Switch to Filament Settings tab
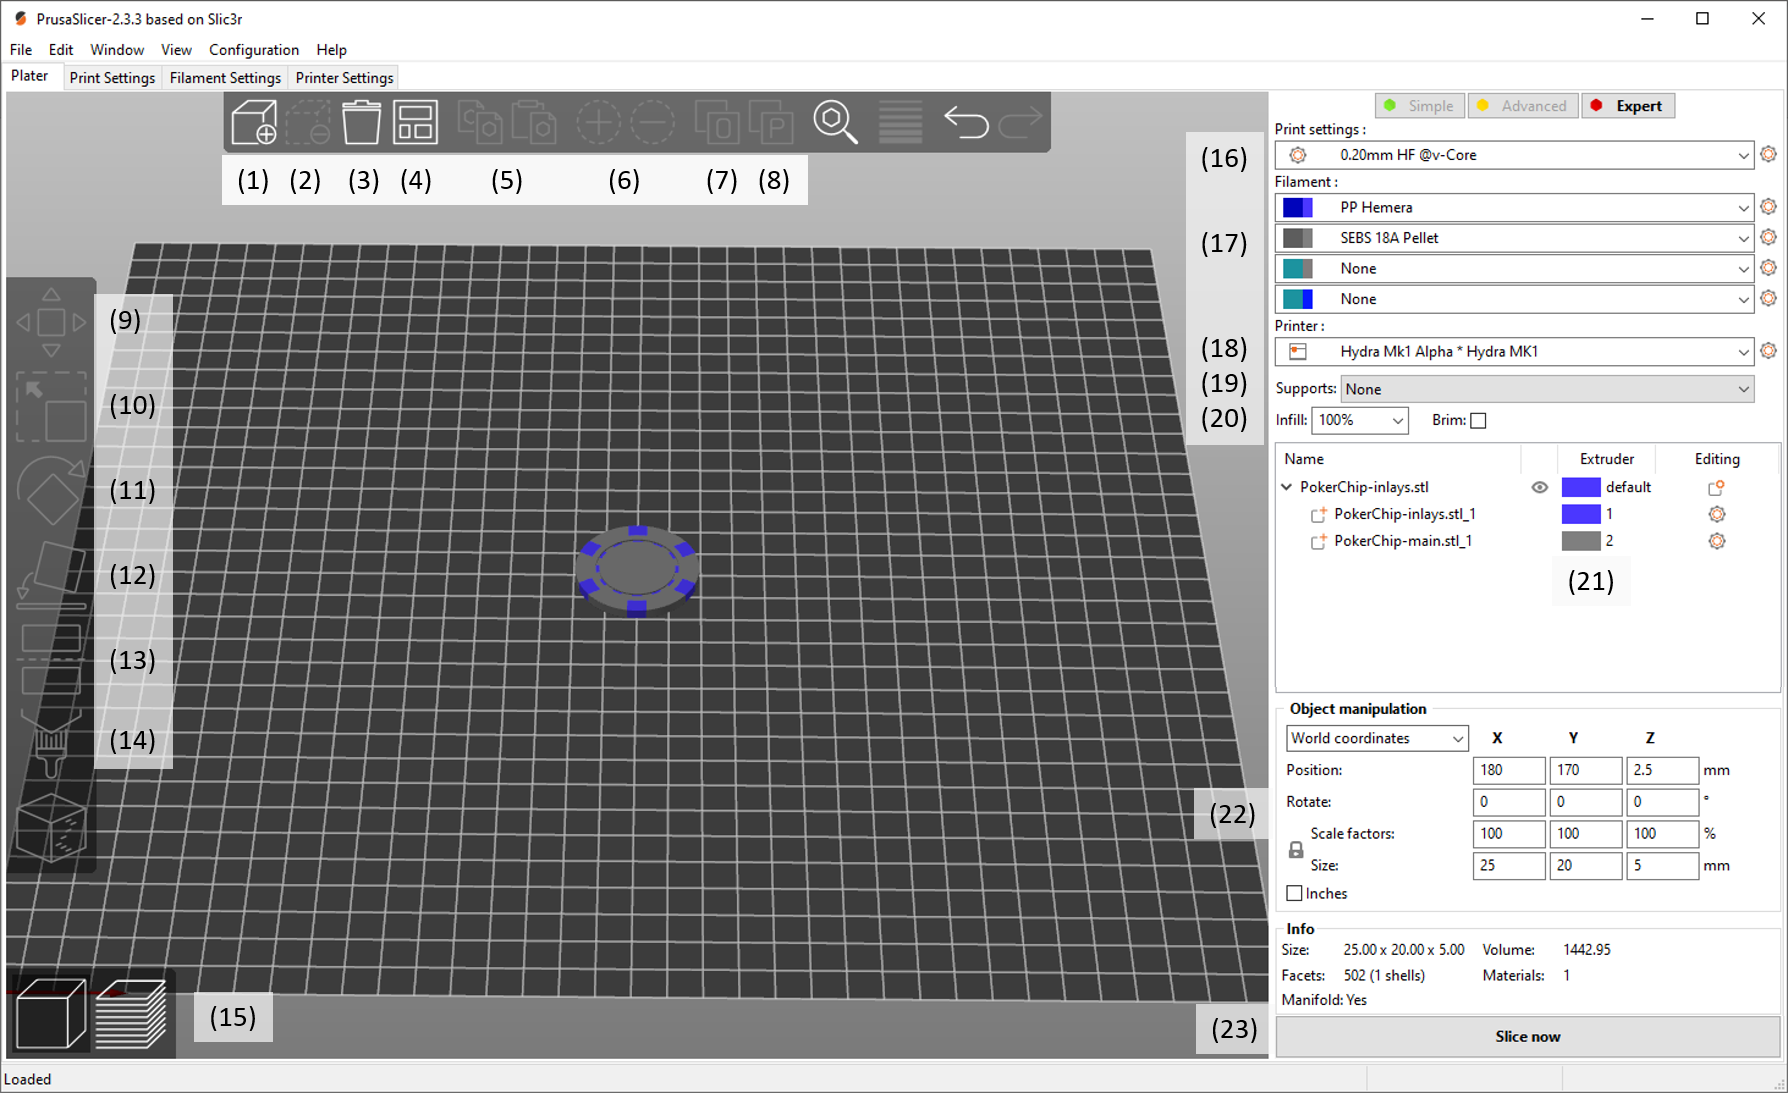Viewport: 1788px width, 1093px height. point(225,77)
